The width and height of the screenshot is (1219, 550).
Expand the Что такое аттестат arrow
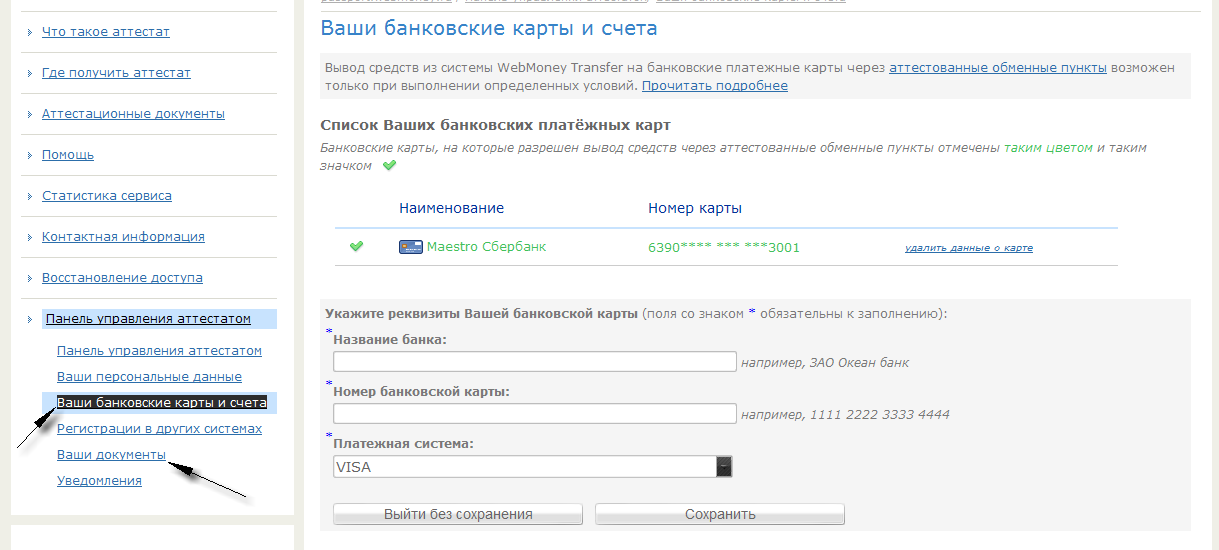[29, 32]
